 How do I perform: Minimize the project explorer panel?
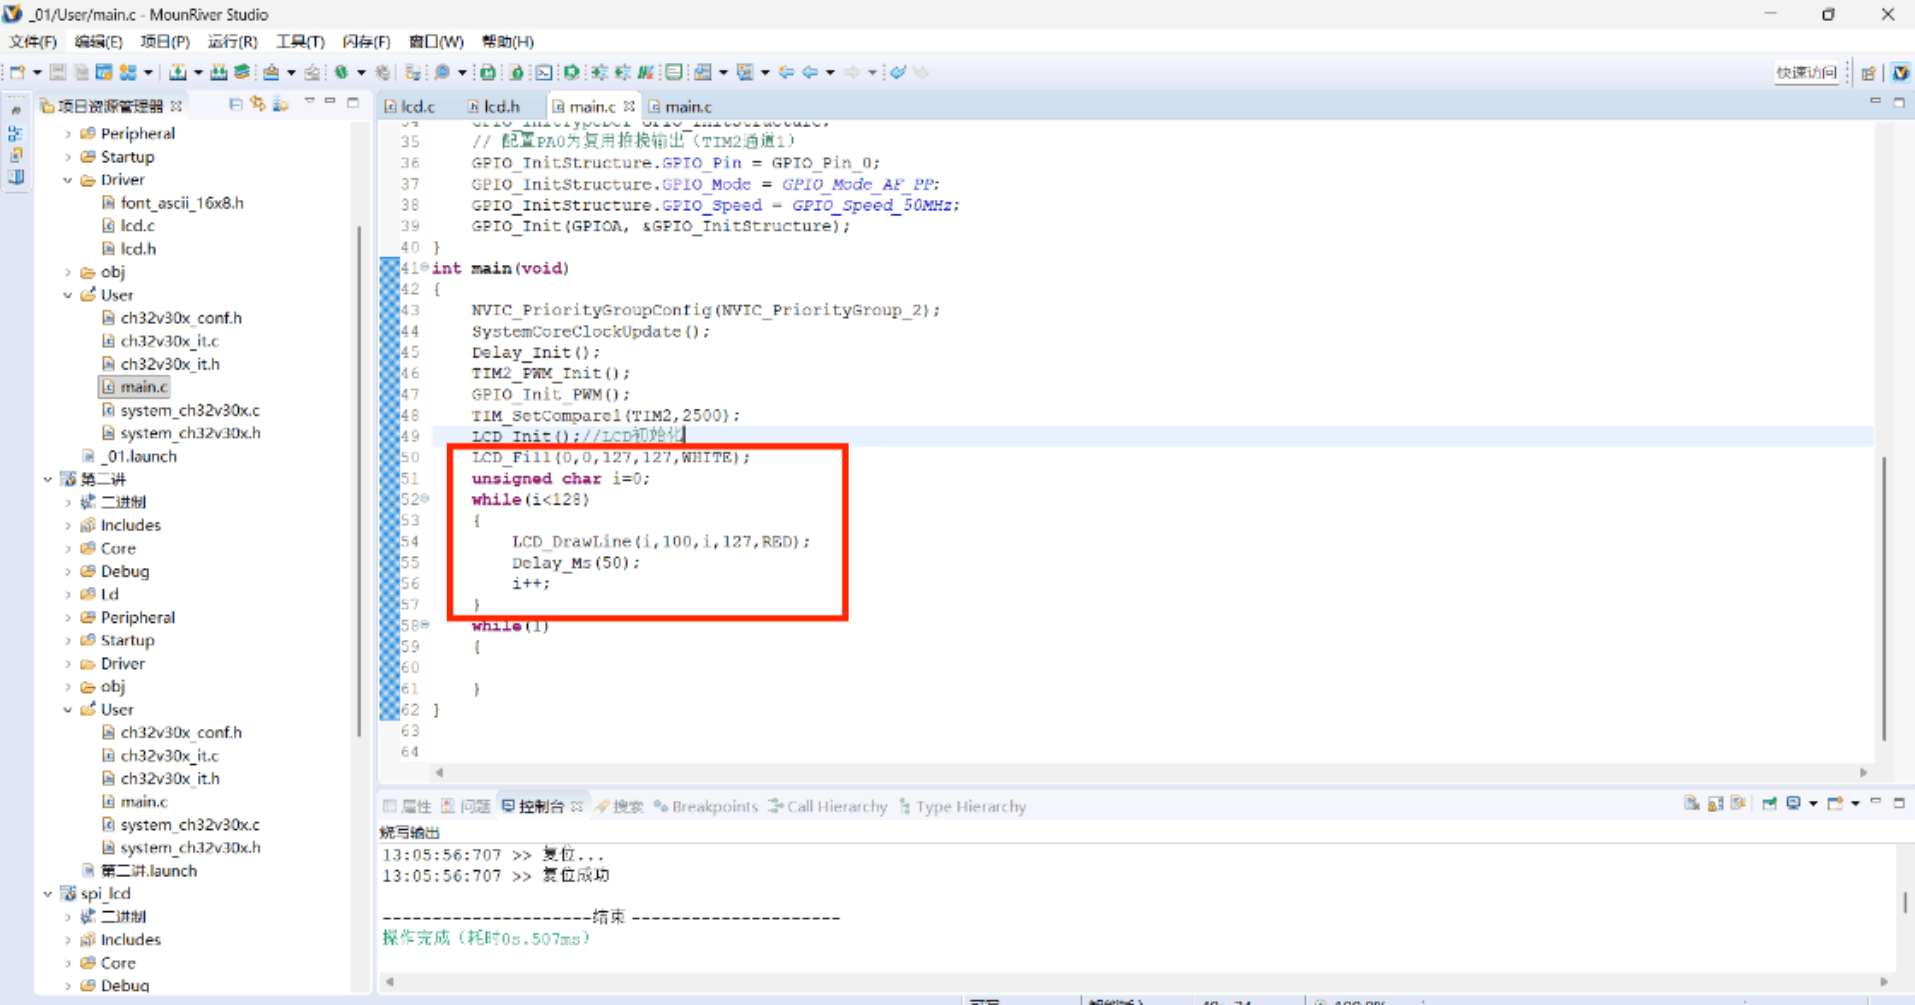pyautogui.click(x=331, y=103)
